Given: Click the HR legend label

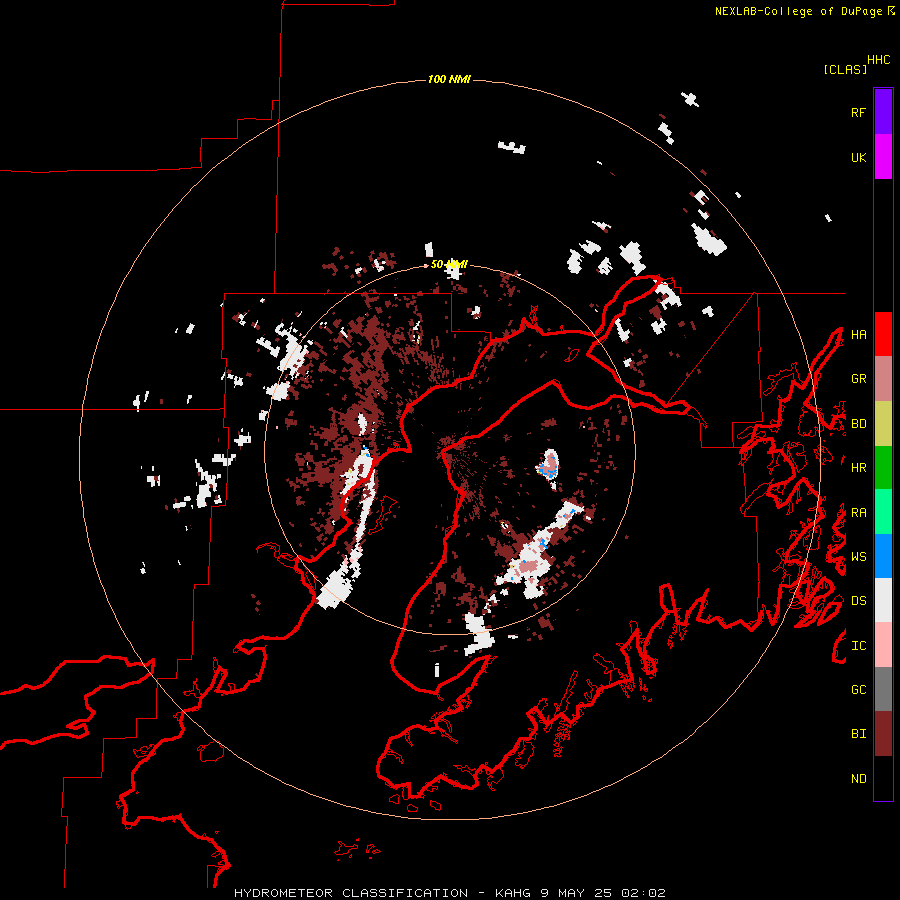Looking at the screenshot, I should pyautogui.click(x=858, y=468).
